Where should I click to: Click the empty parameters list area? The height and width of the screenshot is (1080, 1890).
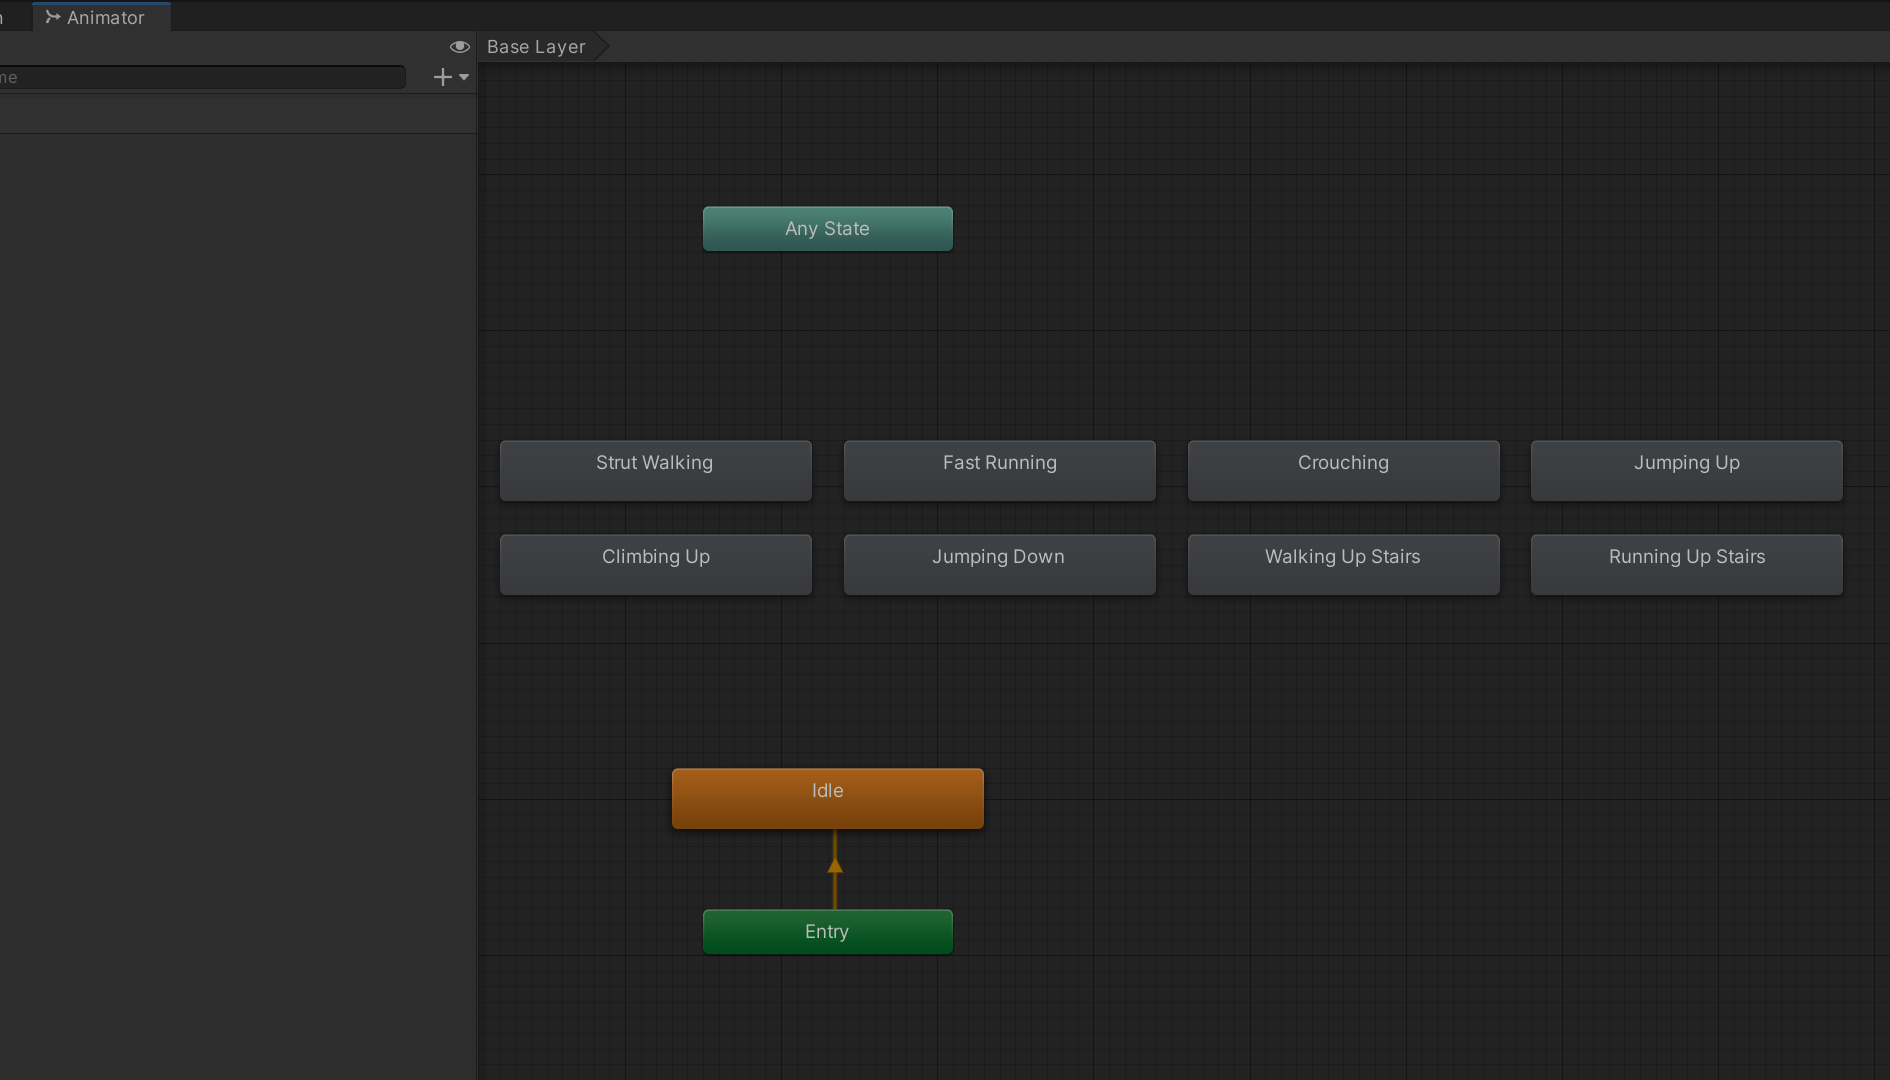point(238,500)
